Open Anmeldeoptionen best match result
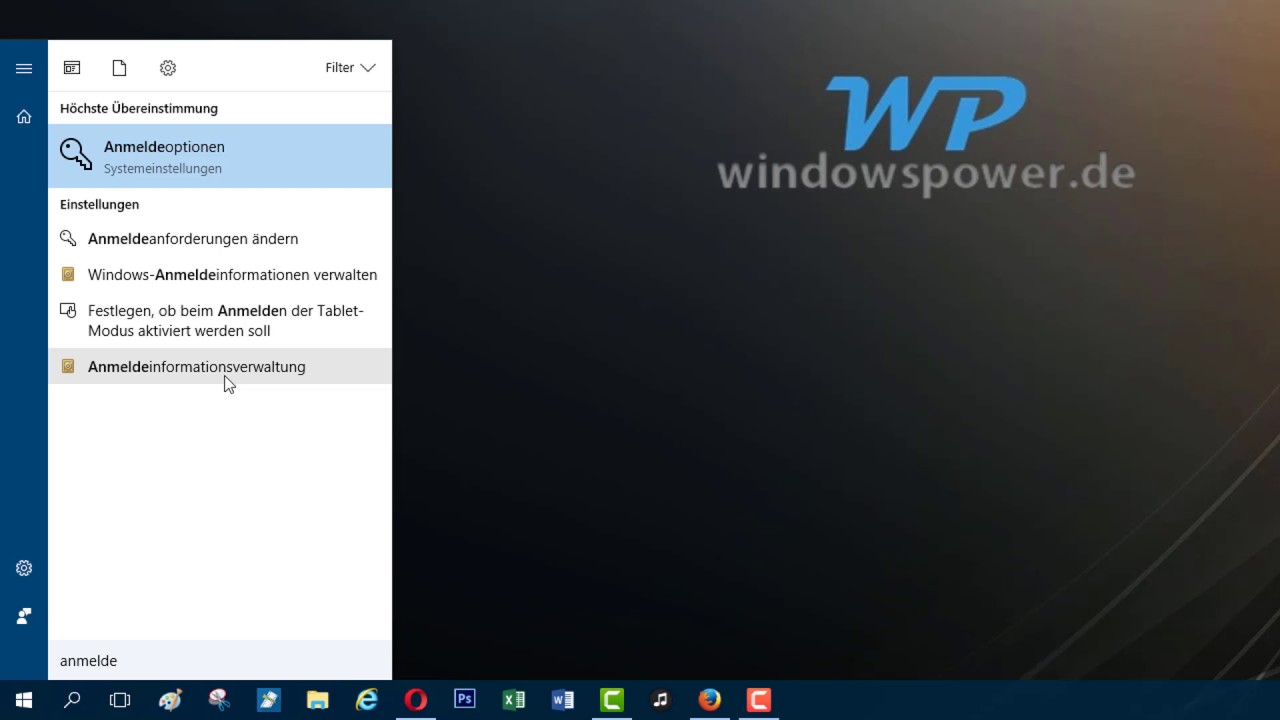The width and height of the screenshot is (1280, 720). coord(220,156)
